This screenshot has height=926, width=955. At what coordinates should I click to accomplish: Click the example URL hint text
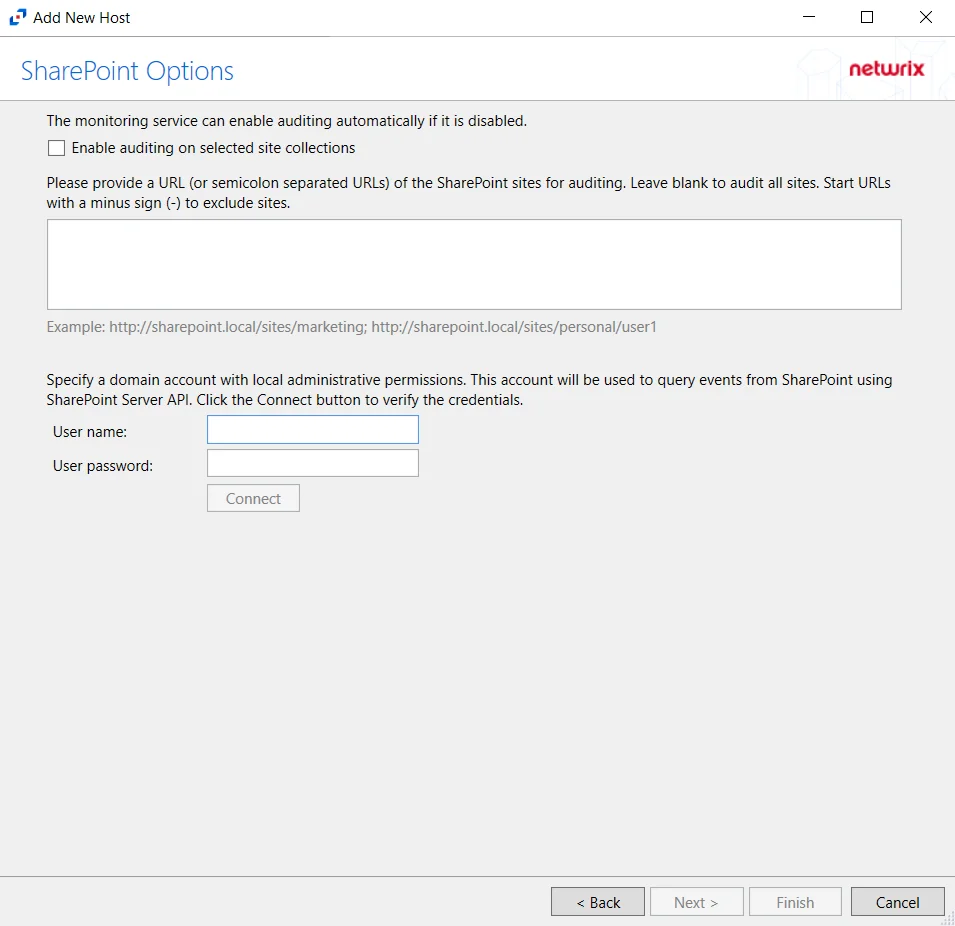point(351,327)
